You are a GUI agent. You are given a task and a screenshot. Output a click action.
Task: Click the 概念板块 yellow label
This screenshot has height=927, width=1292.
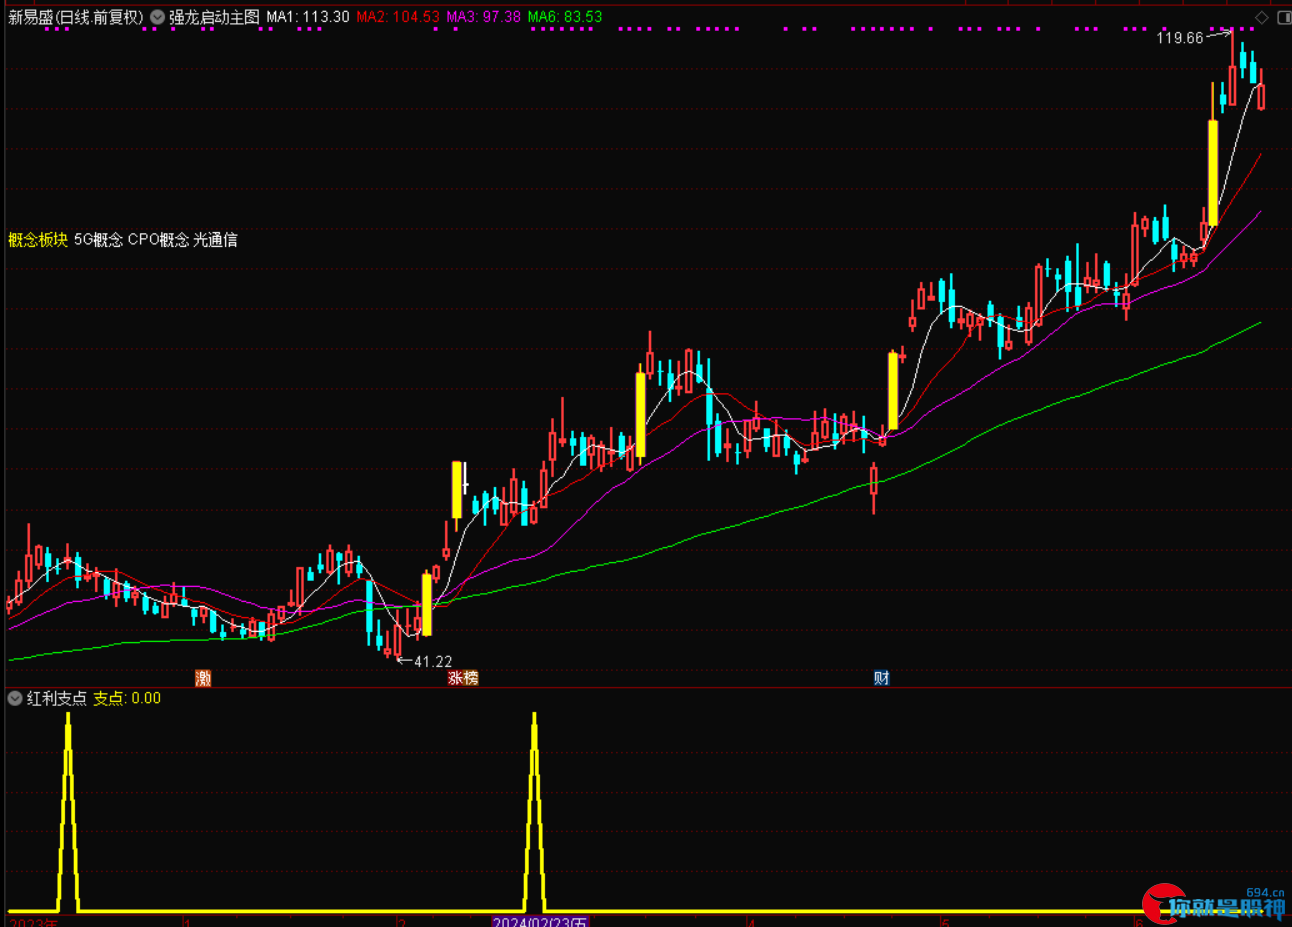pos(38,239)
